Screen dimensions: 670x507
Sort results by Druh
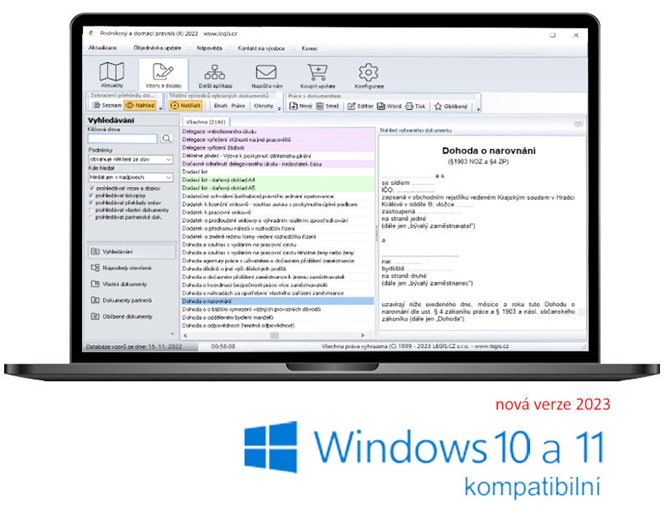coord(220,106)
